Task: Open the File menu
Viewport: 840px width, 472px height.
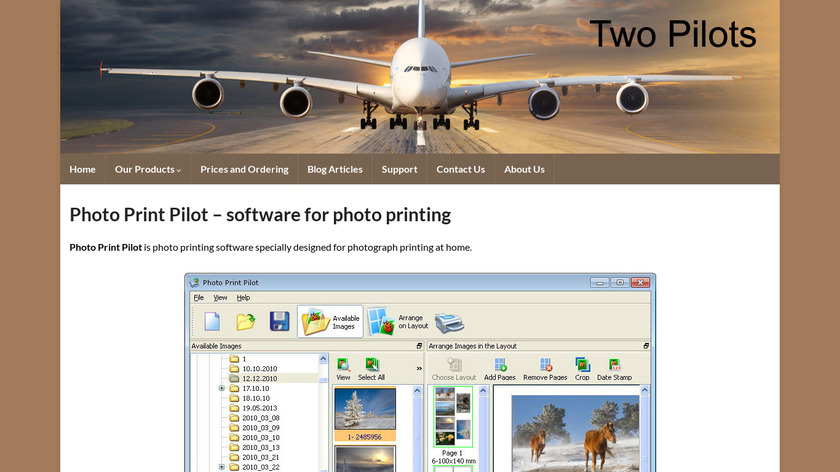Action: [x=199, y=298]
